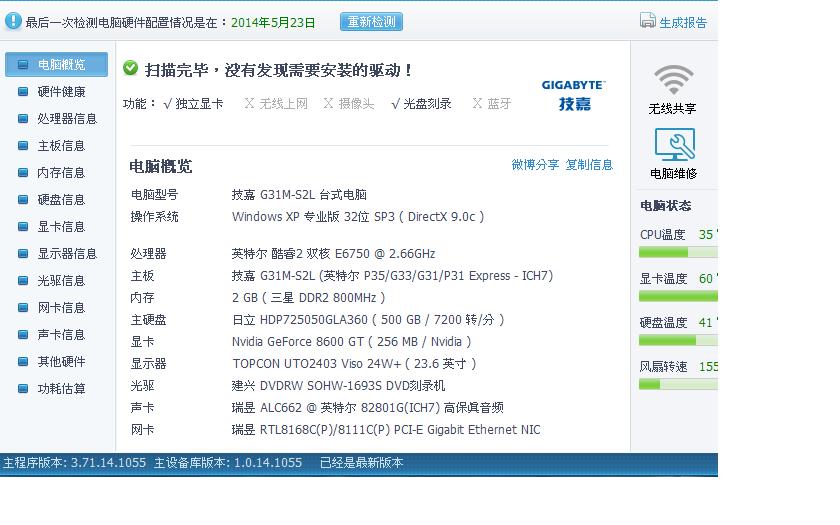Open the 处理器信息 menu item
This screenshot has height=525, width=840.
click(x=68, y=118)
